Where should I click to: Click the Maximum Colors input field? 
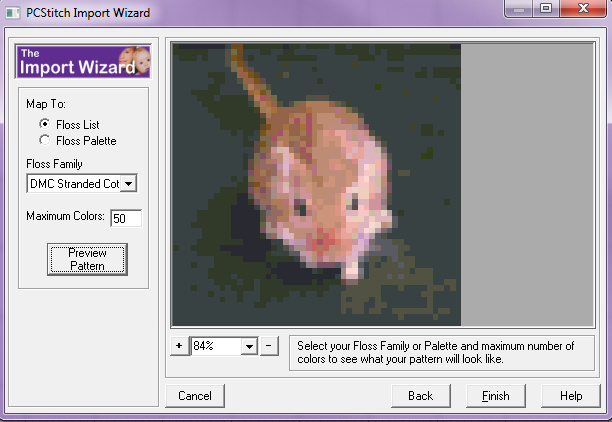click(x=126, y=218)
